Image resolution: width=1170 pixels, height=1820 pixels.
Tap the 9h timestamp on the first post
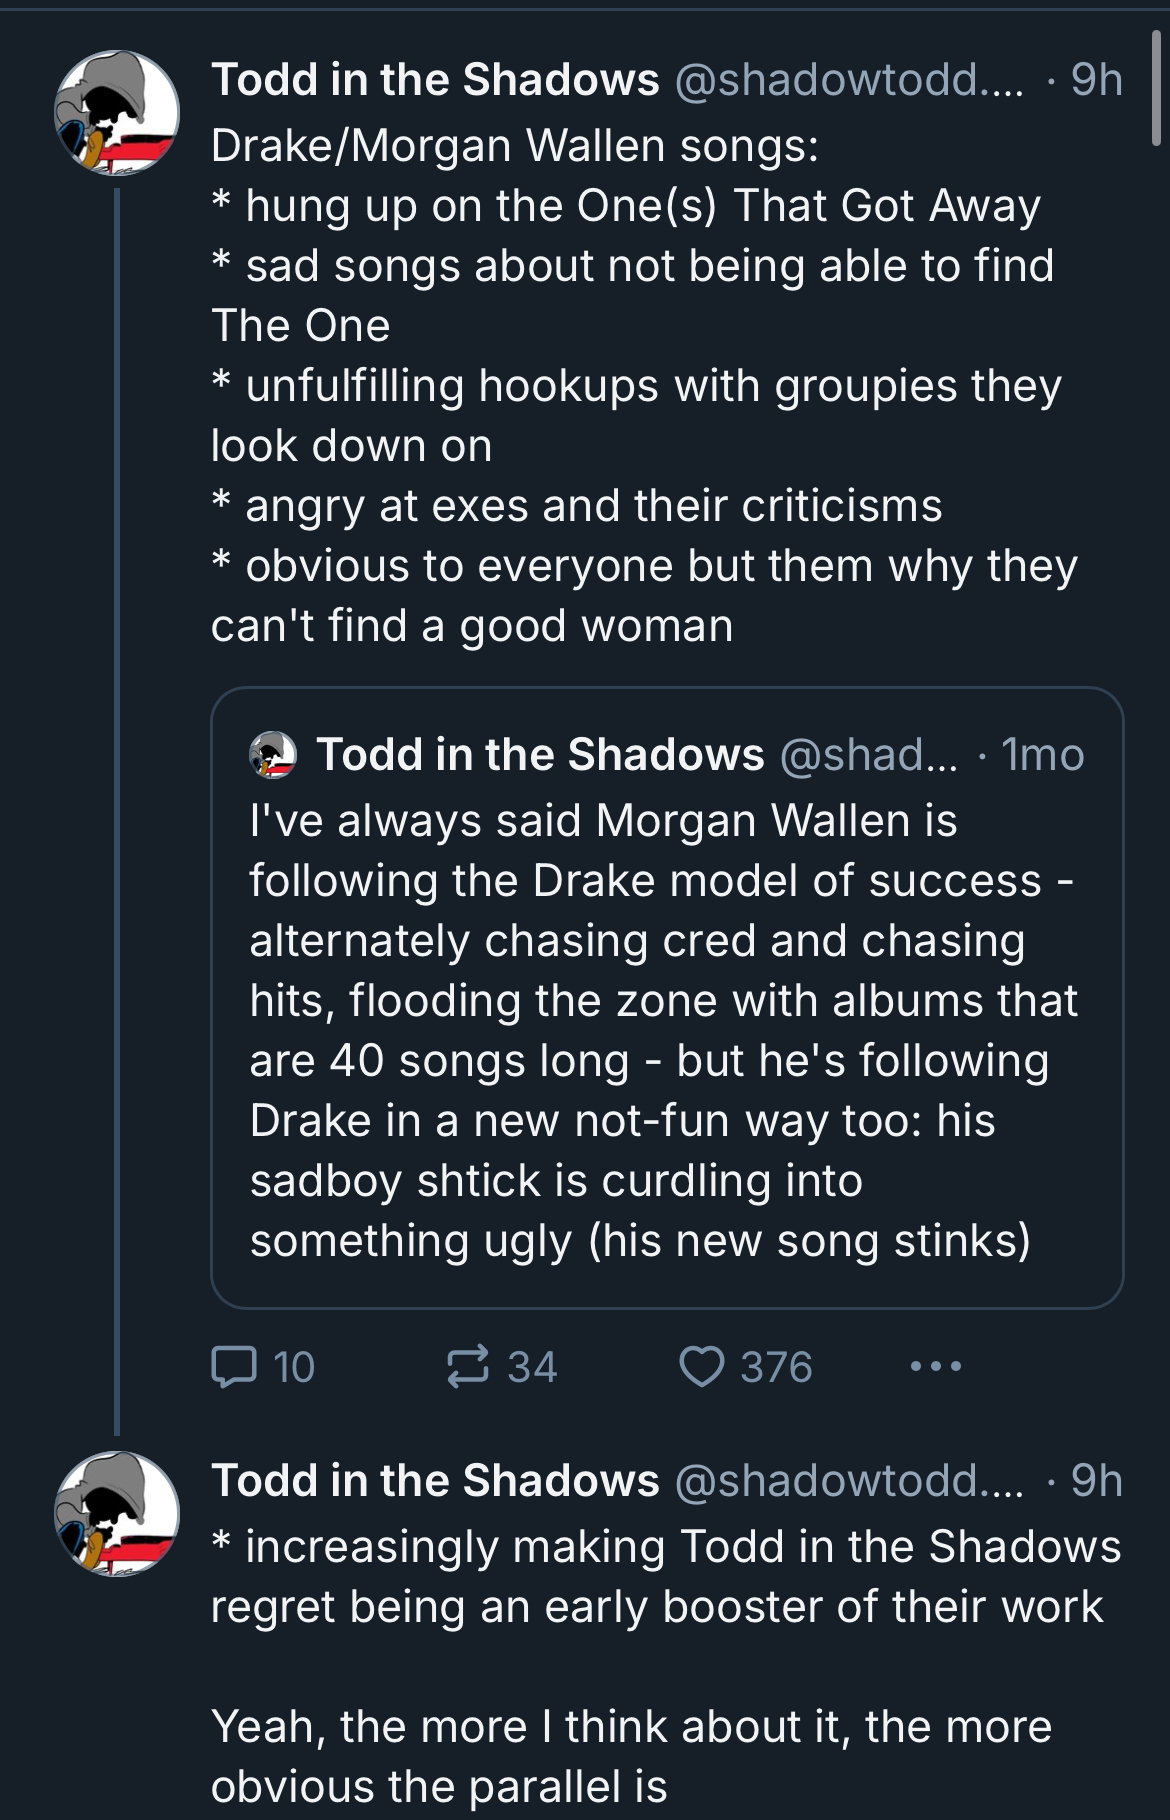1097,80
